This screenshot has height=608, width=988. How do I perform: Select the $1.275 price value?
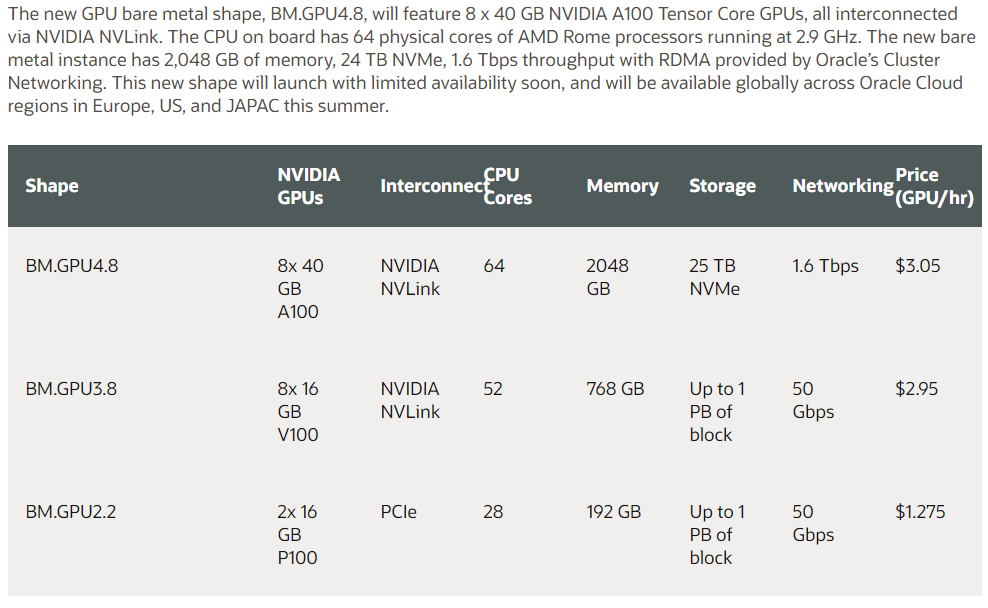pos(920,512)
